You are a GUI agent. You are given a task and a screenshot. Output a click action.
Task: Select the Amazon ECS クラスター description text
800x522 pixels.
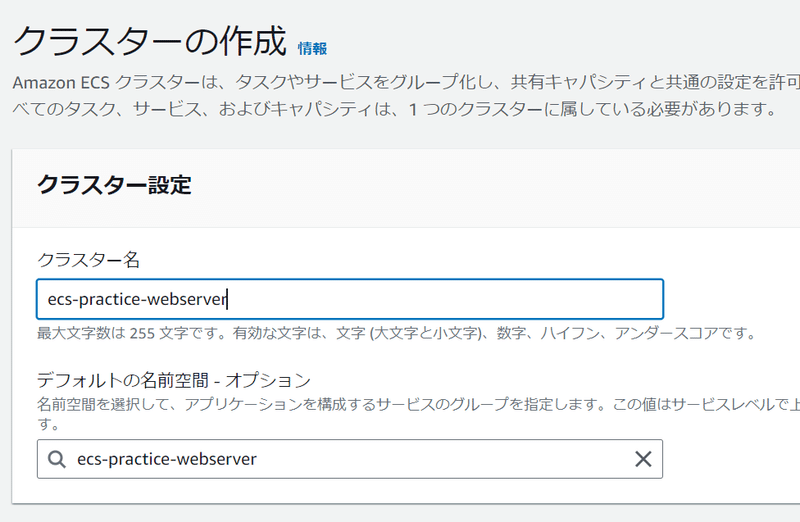click(406, 95)
